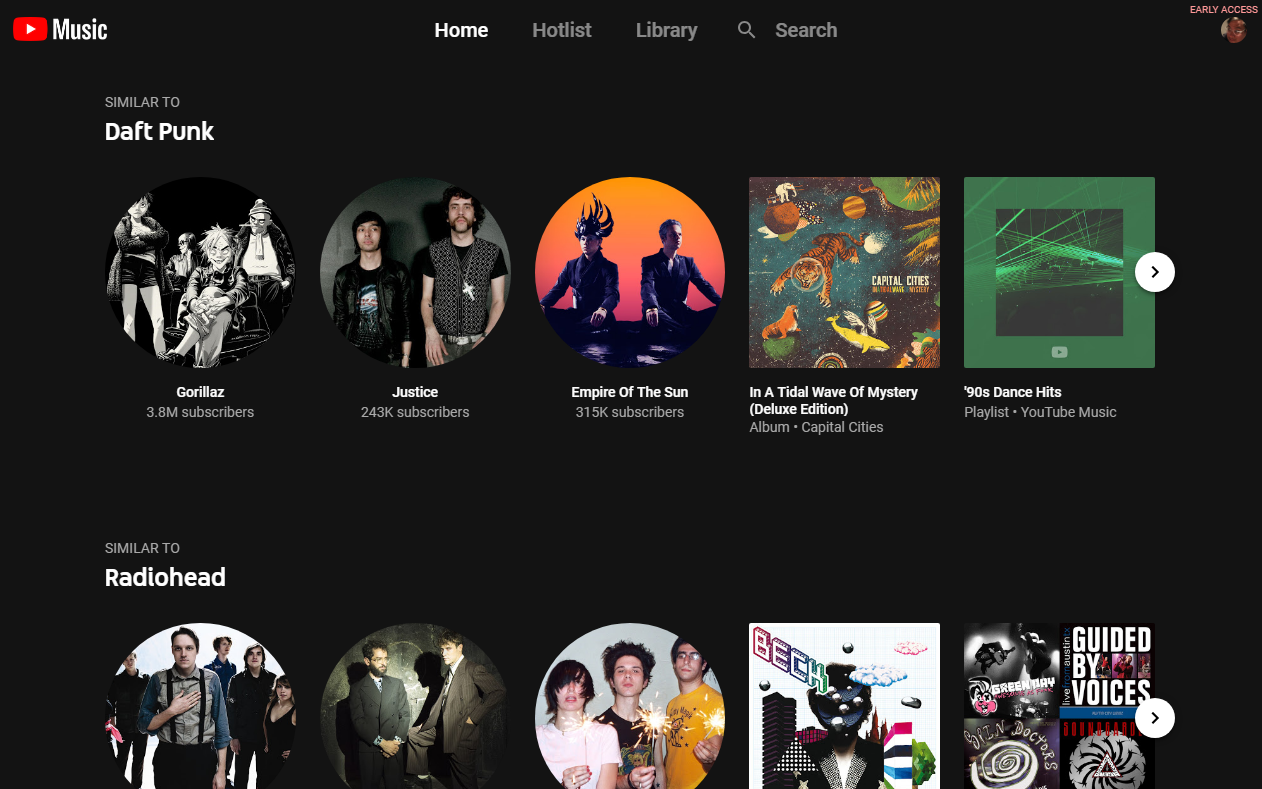Focus the Search field
This screenshot has height=789, width=1262.
click(x=806, y=30)
